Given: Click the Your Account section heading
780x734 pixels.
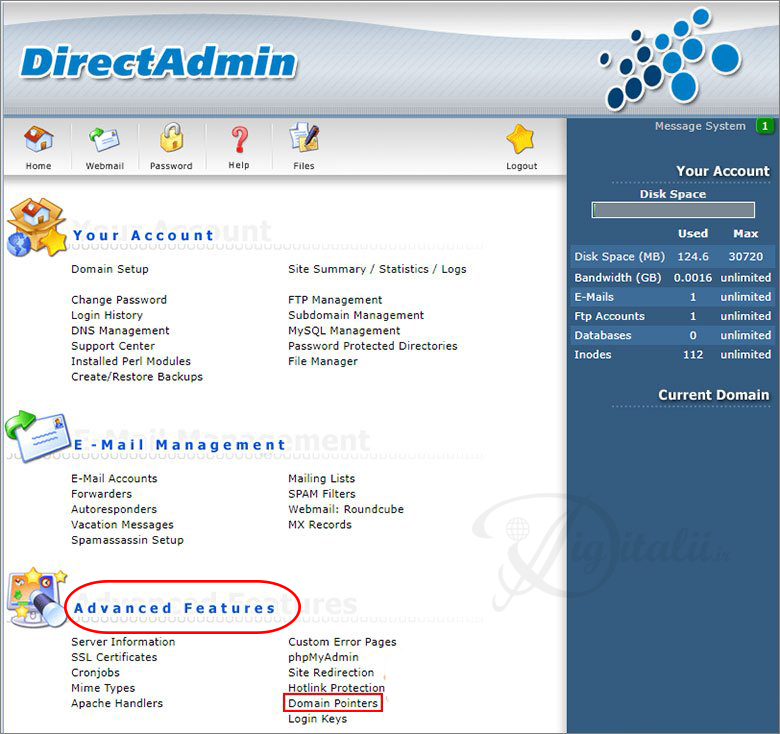Looking at the screenshot, I should [x=143, y=235].
